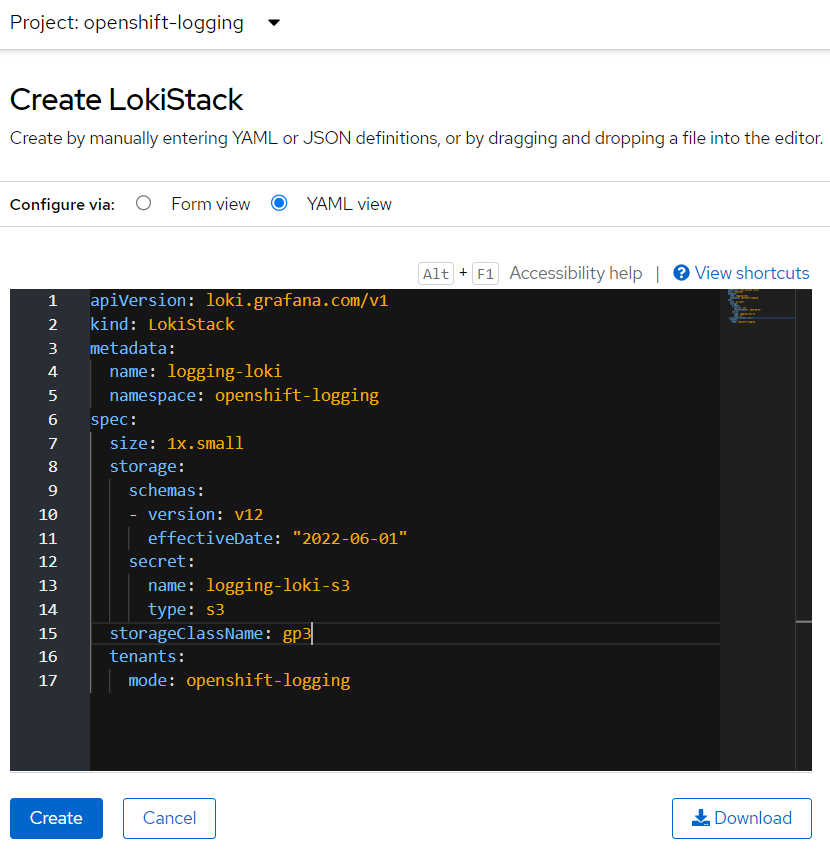Viewport: 830px width, 849px height.
Task: Click the mode: openshift-logging line
Action: tap(239, 680)
